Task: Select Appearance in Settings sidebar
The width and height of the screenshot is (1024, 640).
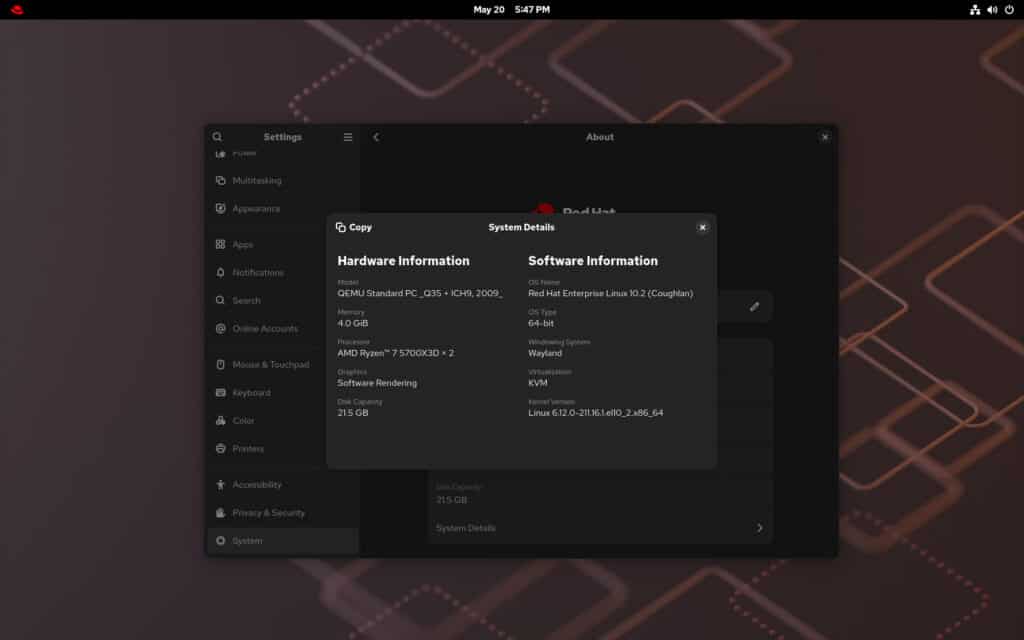Action: tap(283, 208)
